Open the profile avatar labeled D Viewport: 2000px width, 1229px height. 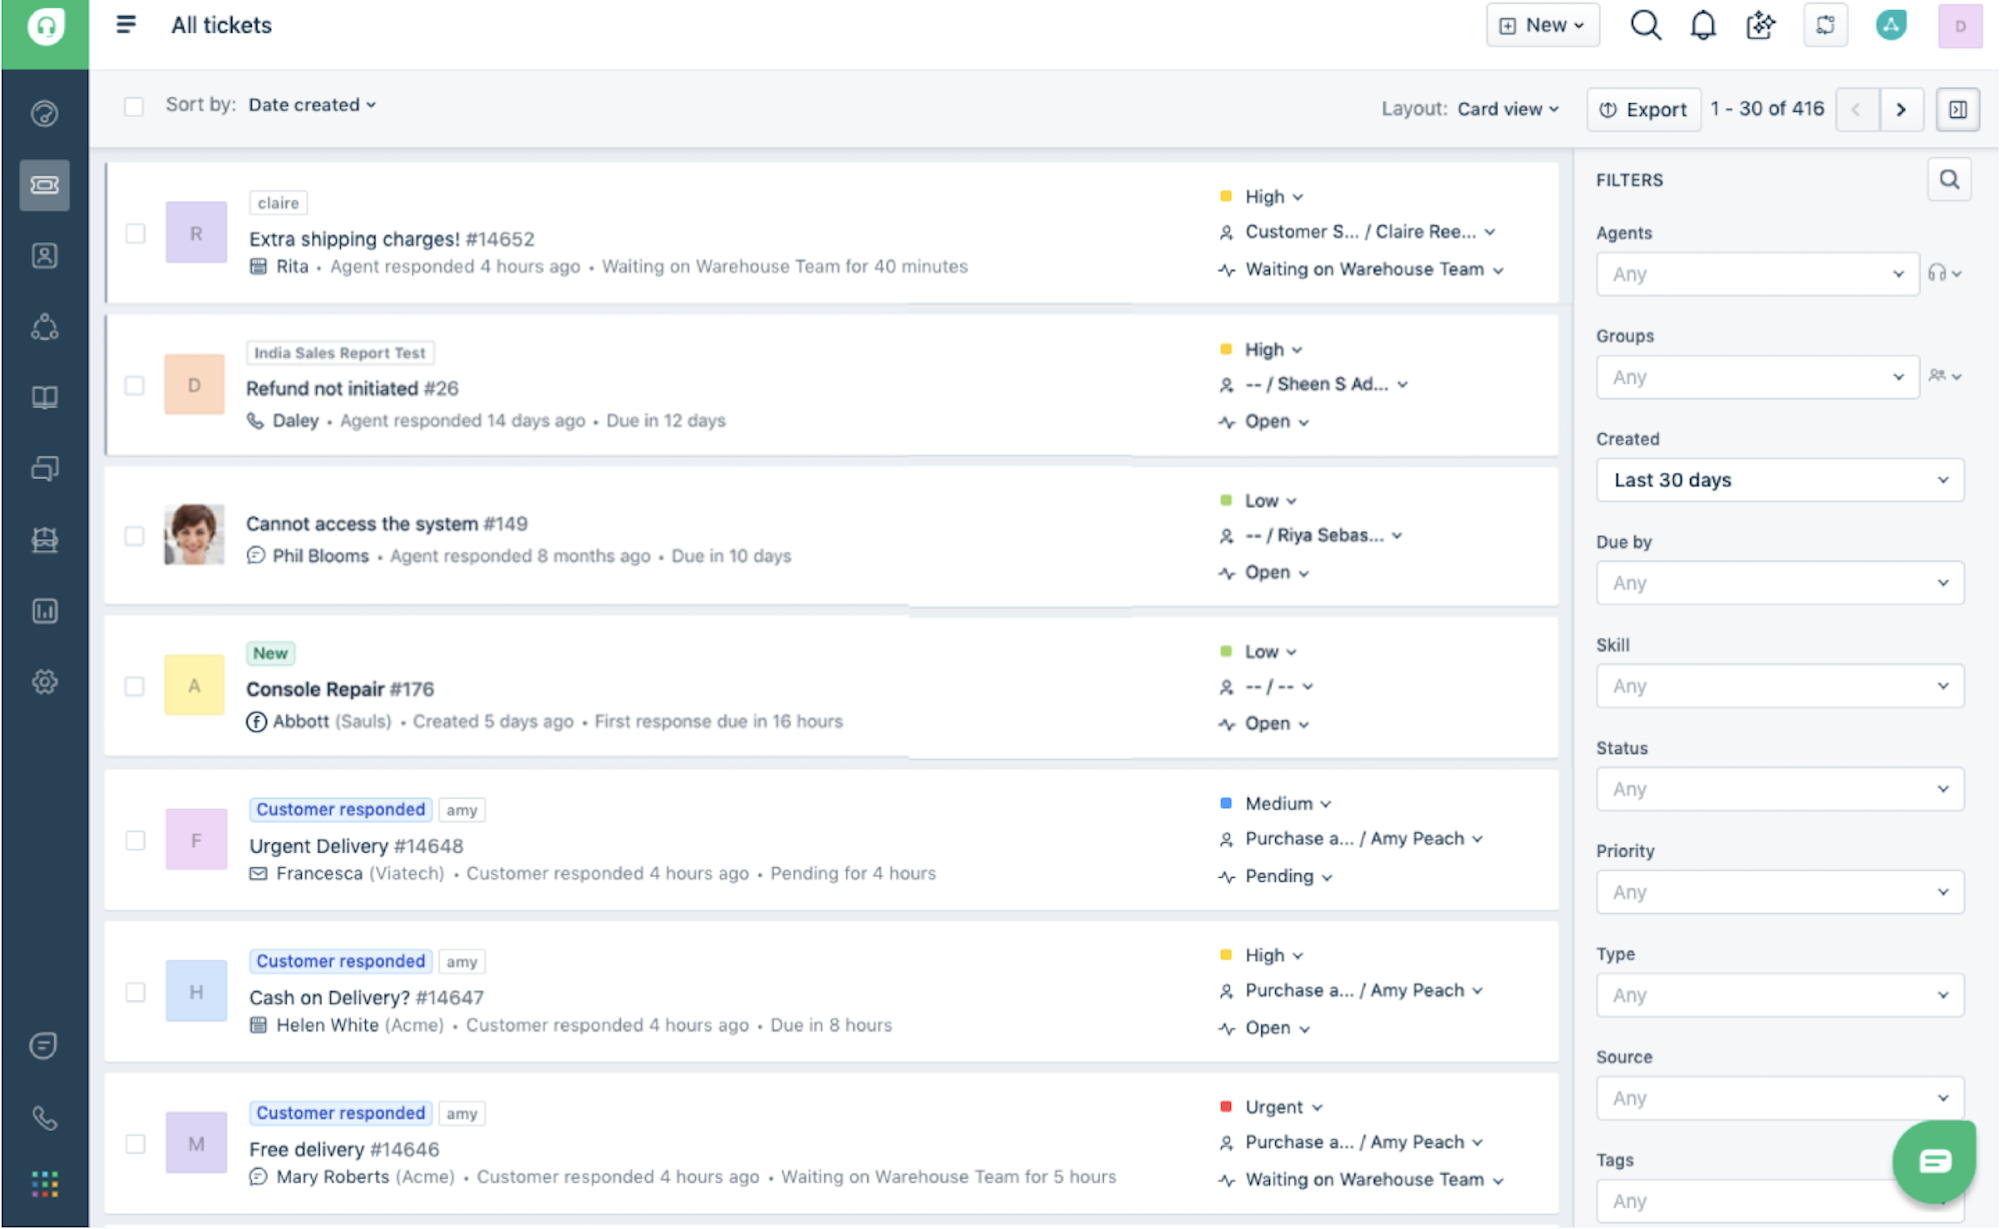tap(1960, 26)
